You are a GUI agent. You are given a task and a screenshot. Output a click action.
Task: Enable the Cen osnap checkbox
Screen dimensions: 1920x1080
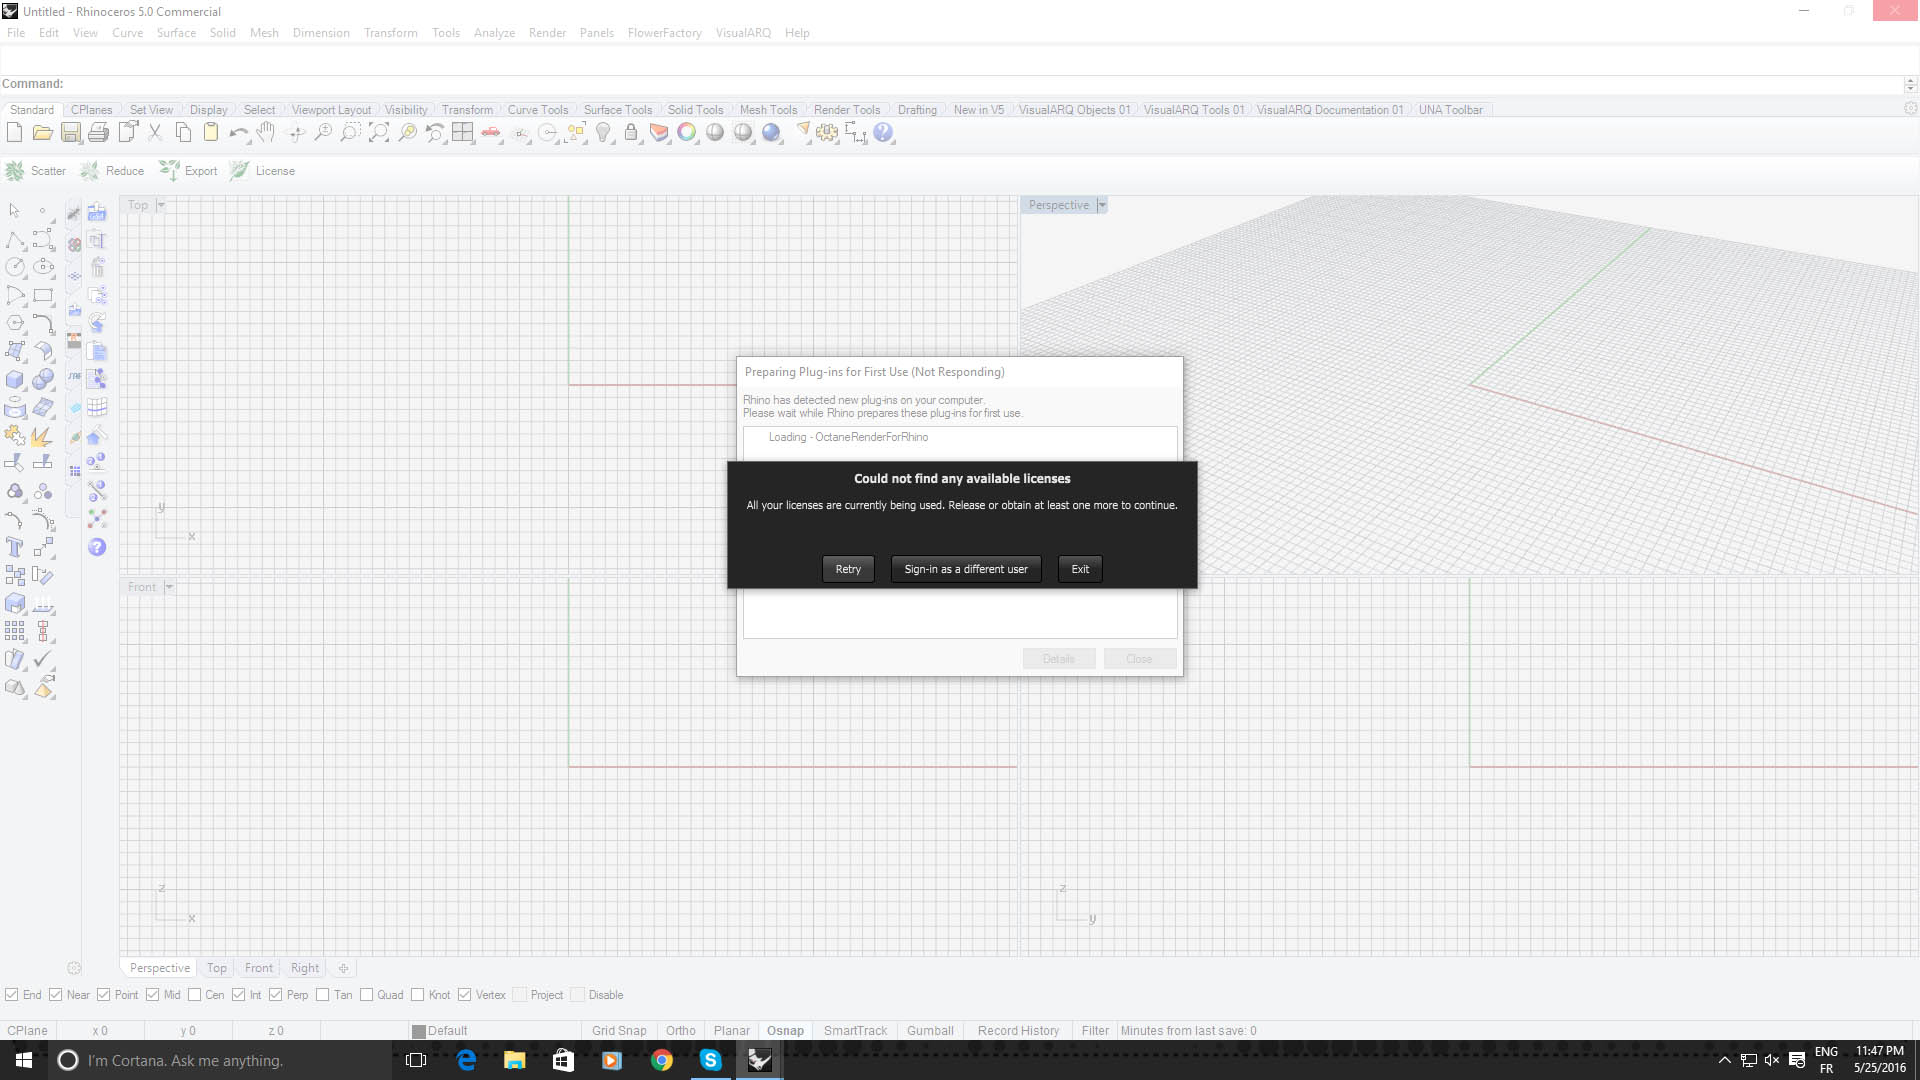pyautogui.click(x=194, y=995)
